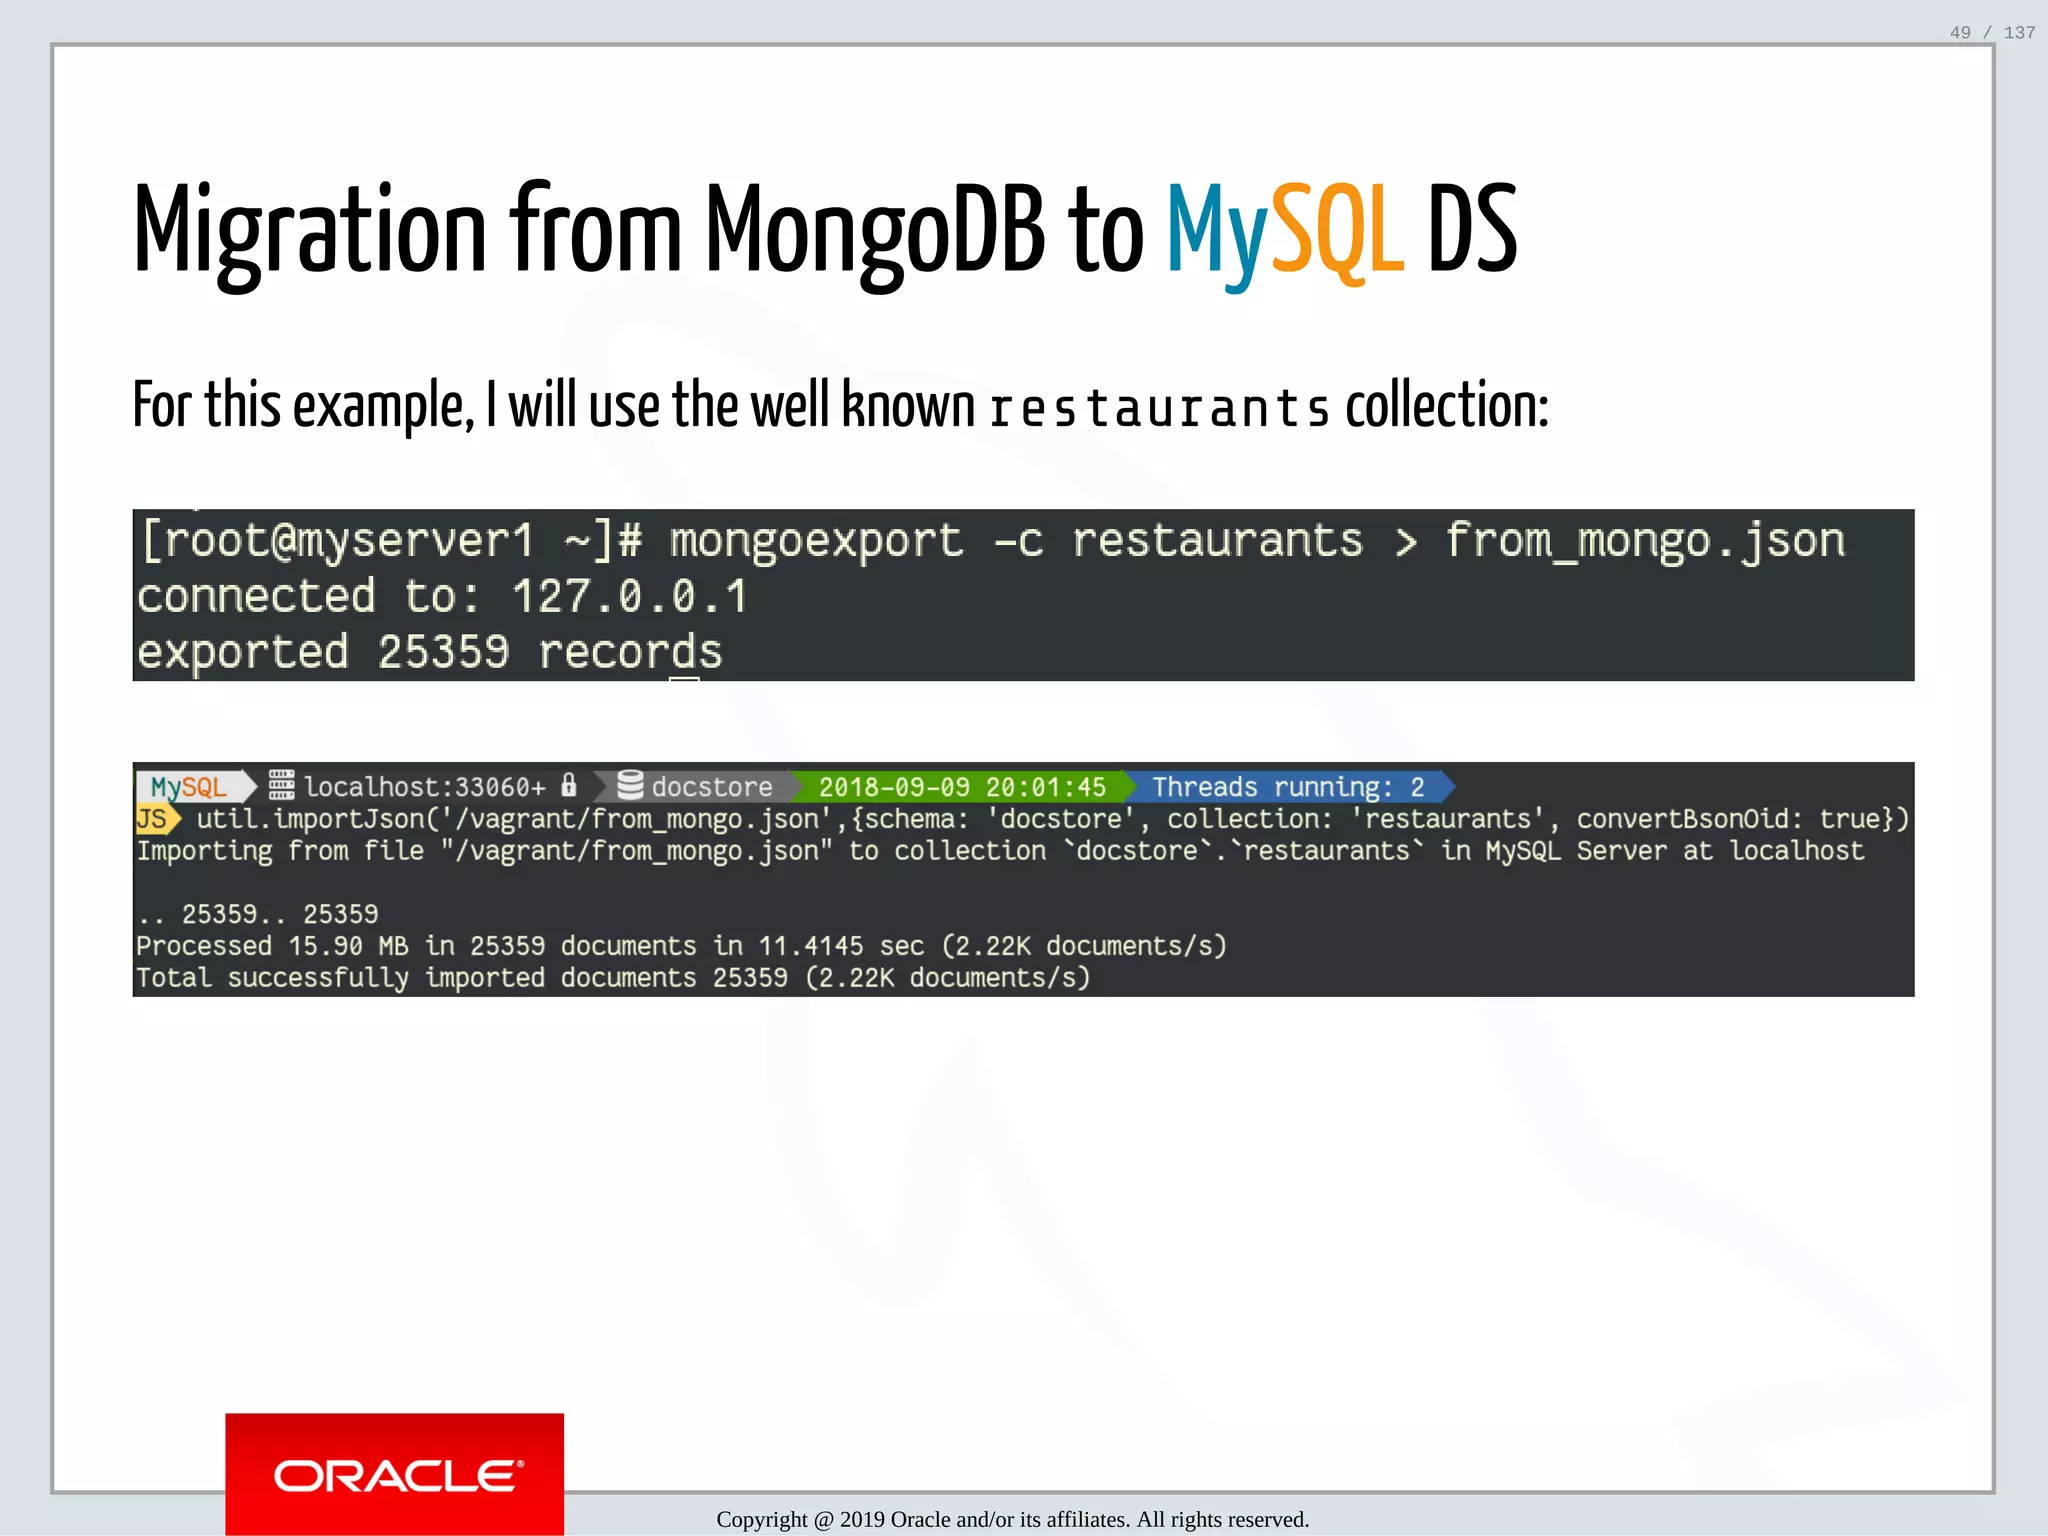Click the 'Processed 15.90 MB' output line
This screenshot has height=1536, width=2048.
coord(681,946)
